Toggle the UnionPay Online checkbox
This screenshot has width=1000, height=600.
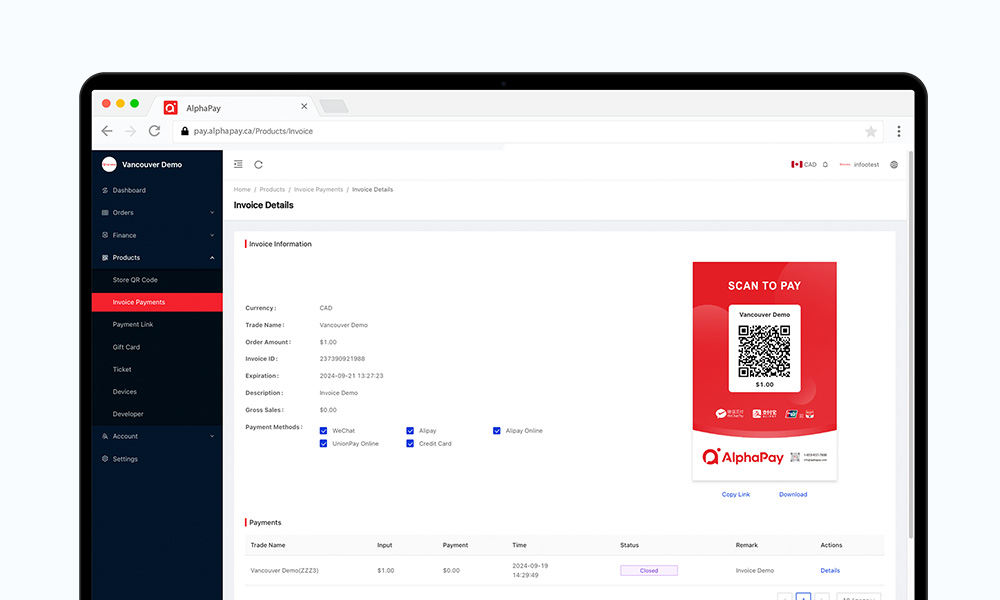323,444
